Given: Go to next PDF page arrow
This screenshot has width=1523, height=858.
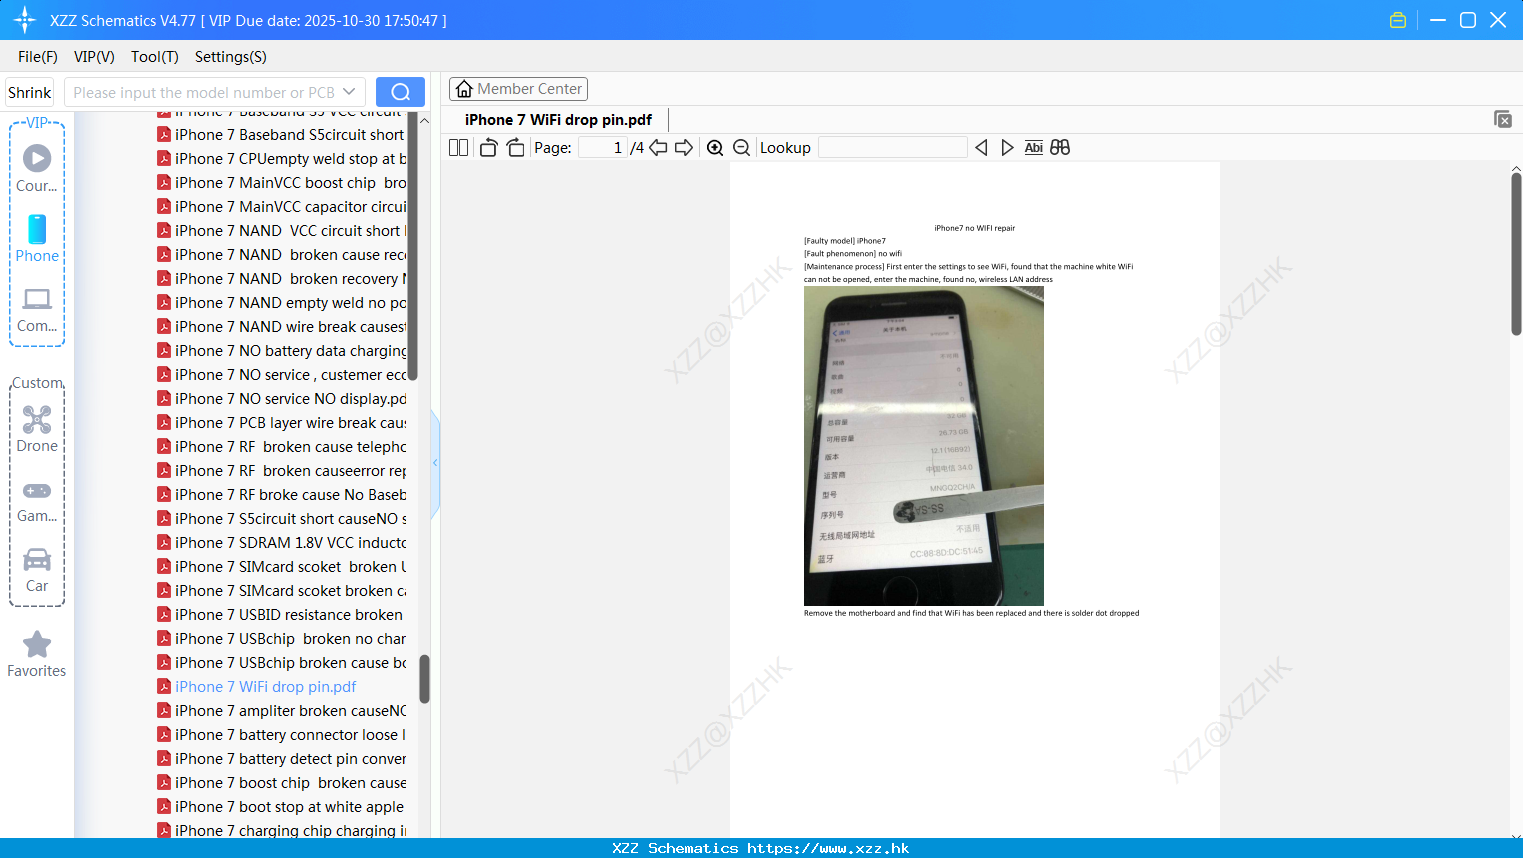Looking at the screenshot, I should pyautogui.click(x=684, y=147).
